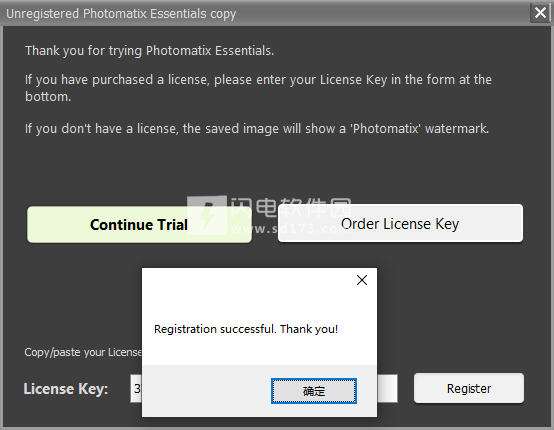Click the License Key: label

pos(66,389)
